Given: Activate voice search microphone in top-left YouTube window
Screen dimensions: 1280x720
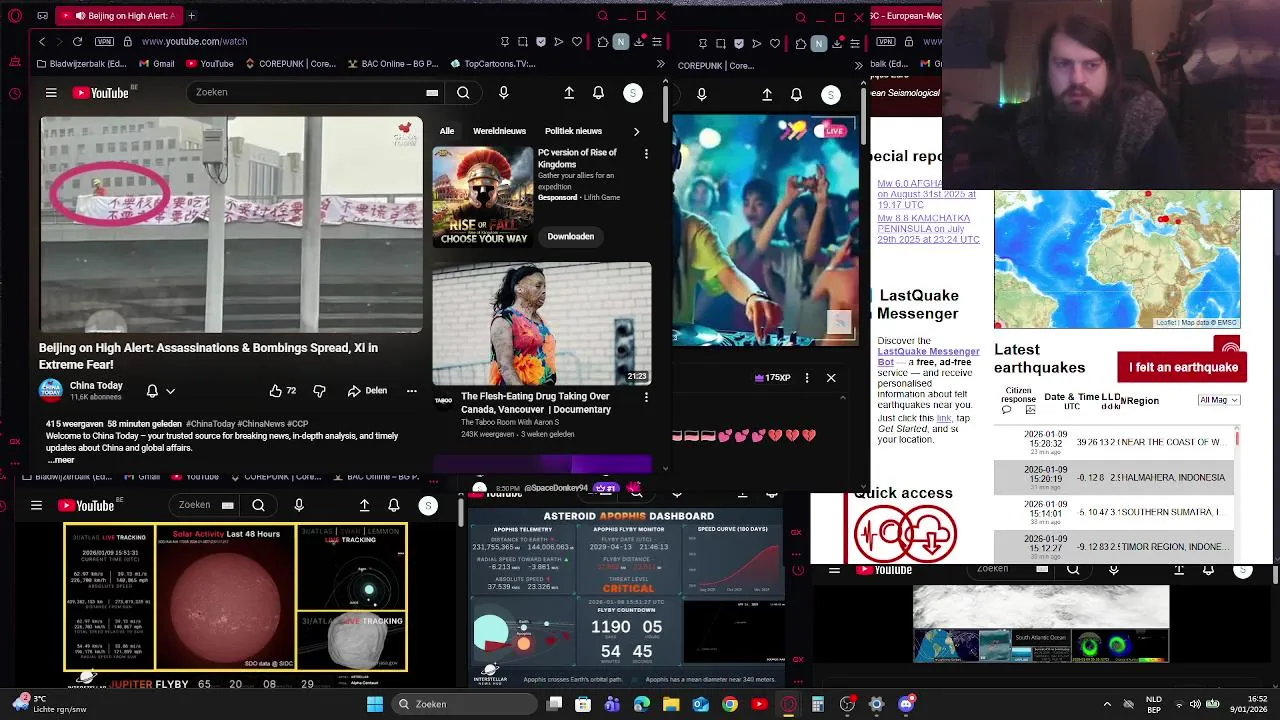Looking at the screenshot, I should [503, 92].
